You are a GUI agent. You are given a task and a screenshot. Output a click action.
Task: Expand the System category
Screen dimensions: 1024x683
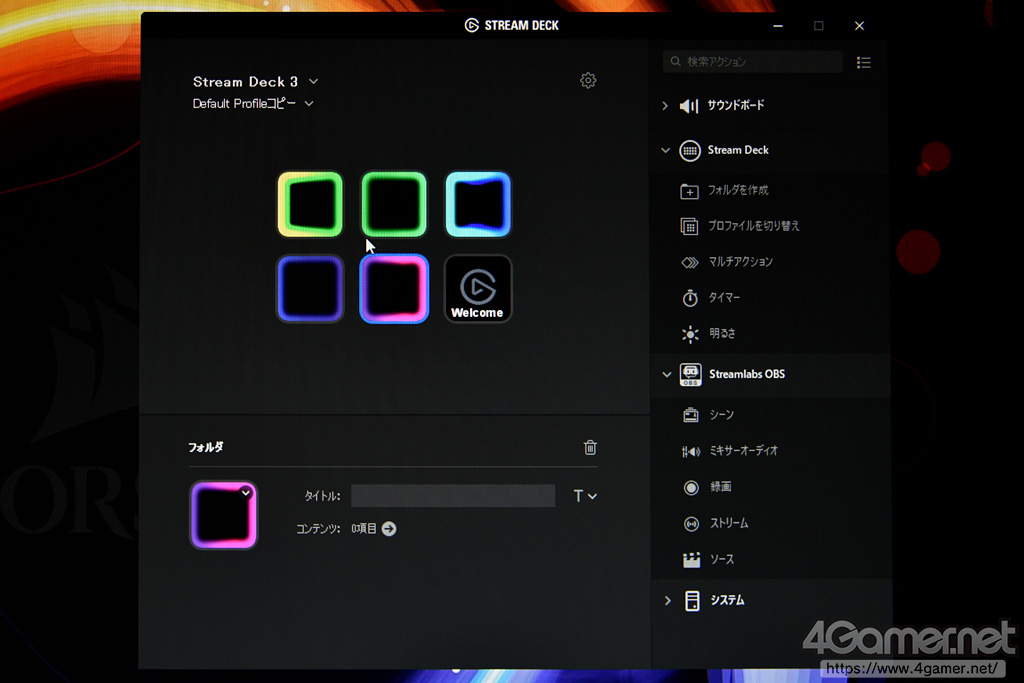(667, 601)
